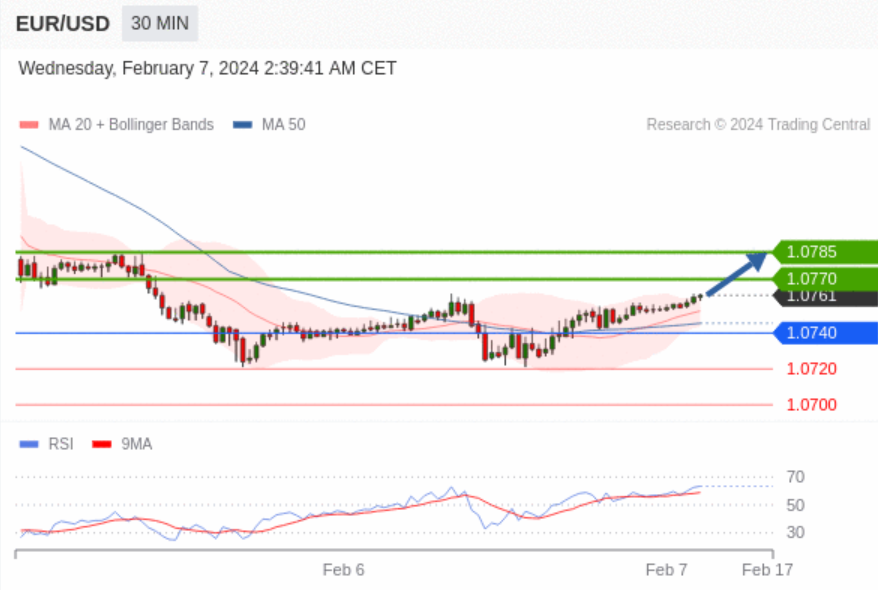Click the Feb 7 date axis label

click(x=666, y=570)
